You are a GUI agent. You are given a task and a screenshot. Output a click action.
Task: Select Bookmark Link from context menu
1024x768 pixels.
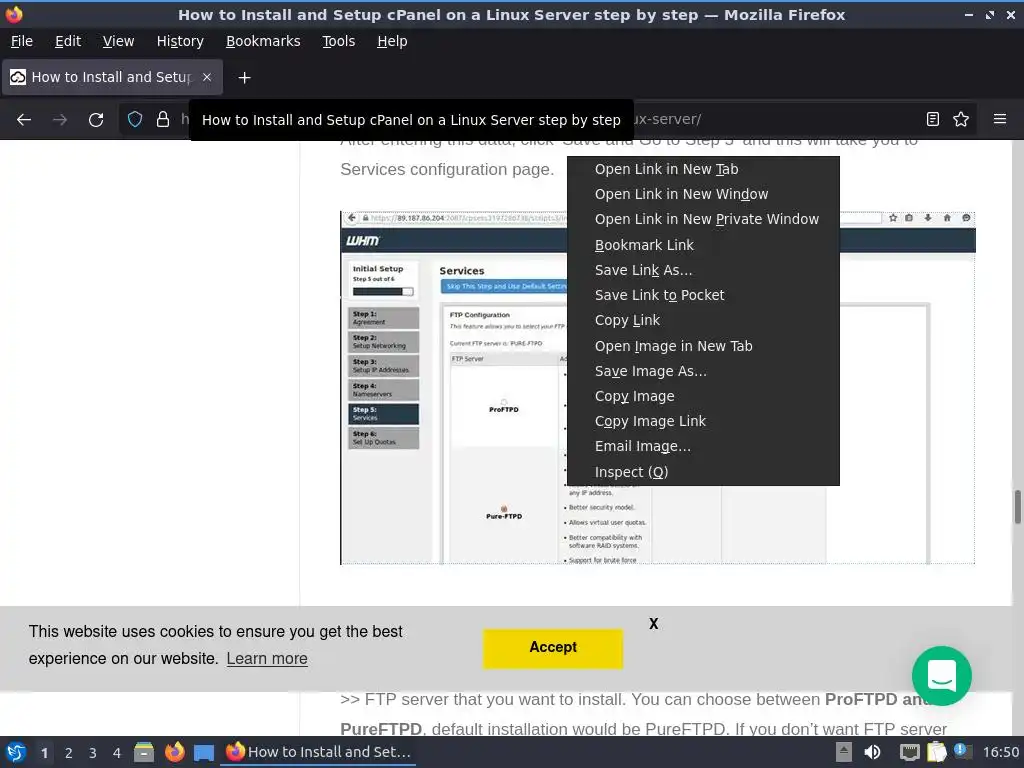[703, 245]
